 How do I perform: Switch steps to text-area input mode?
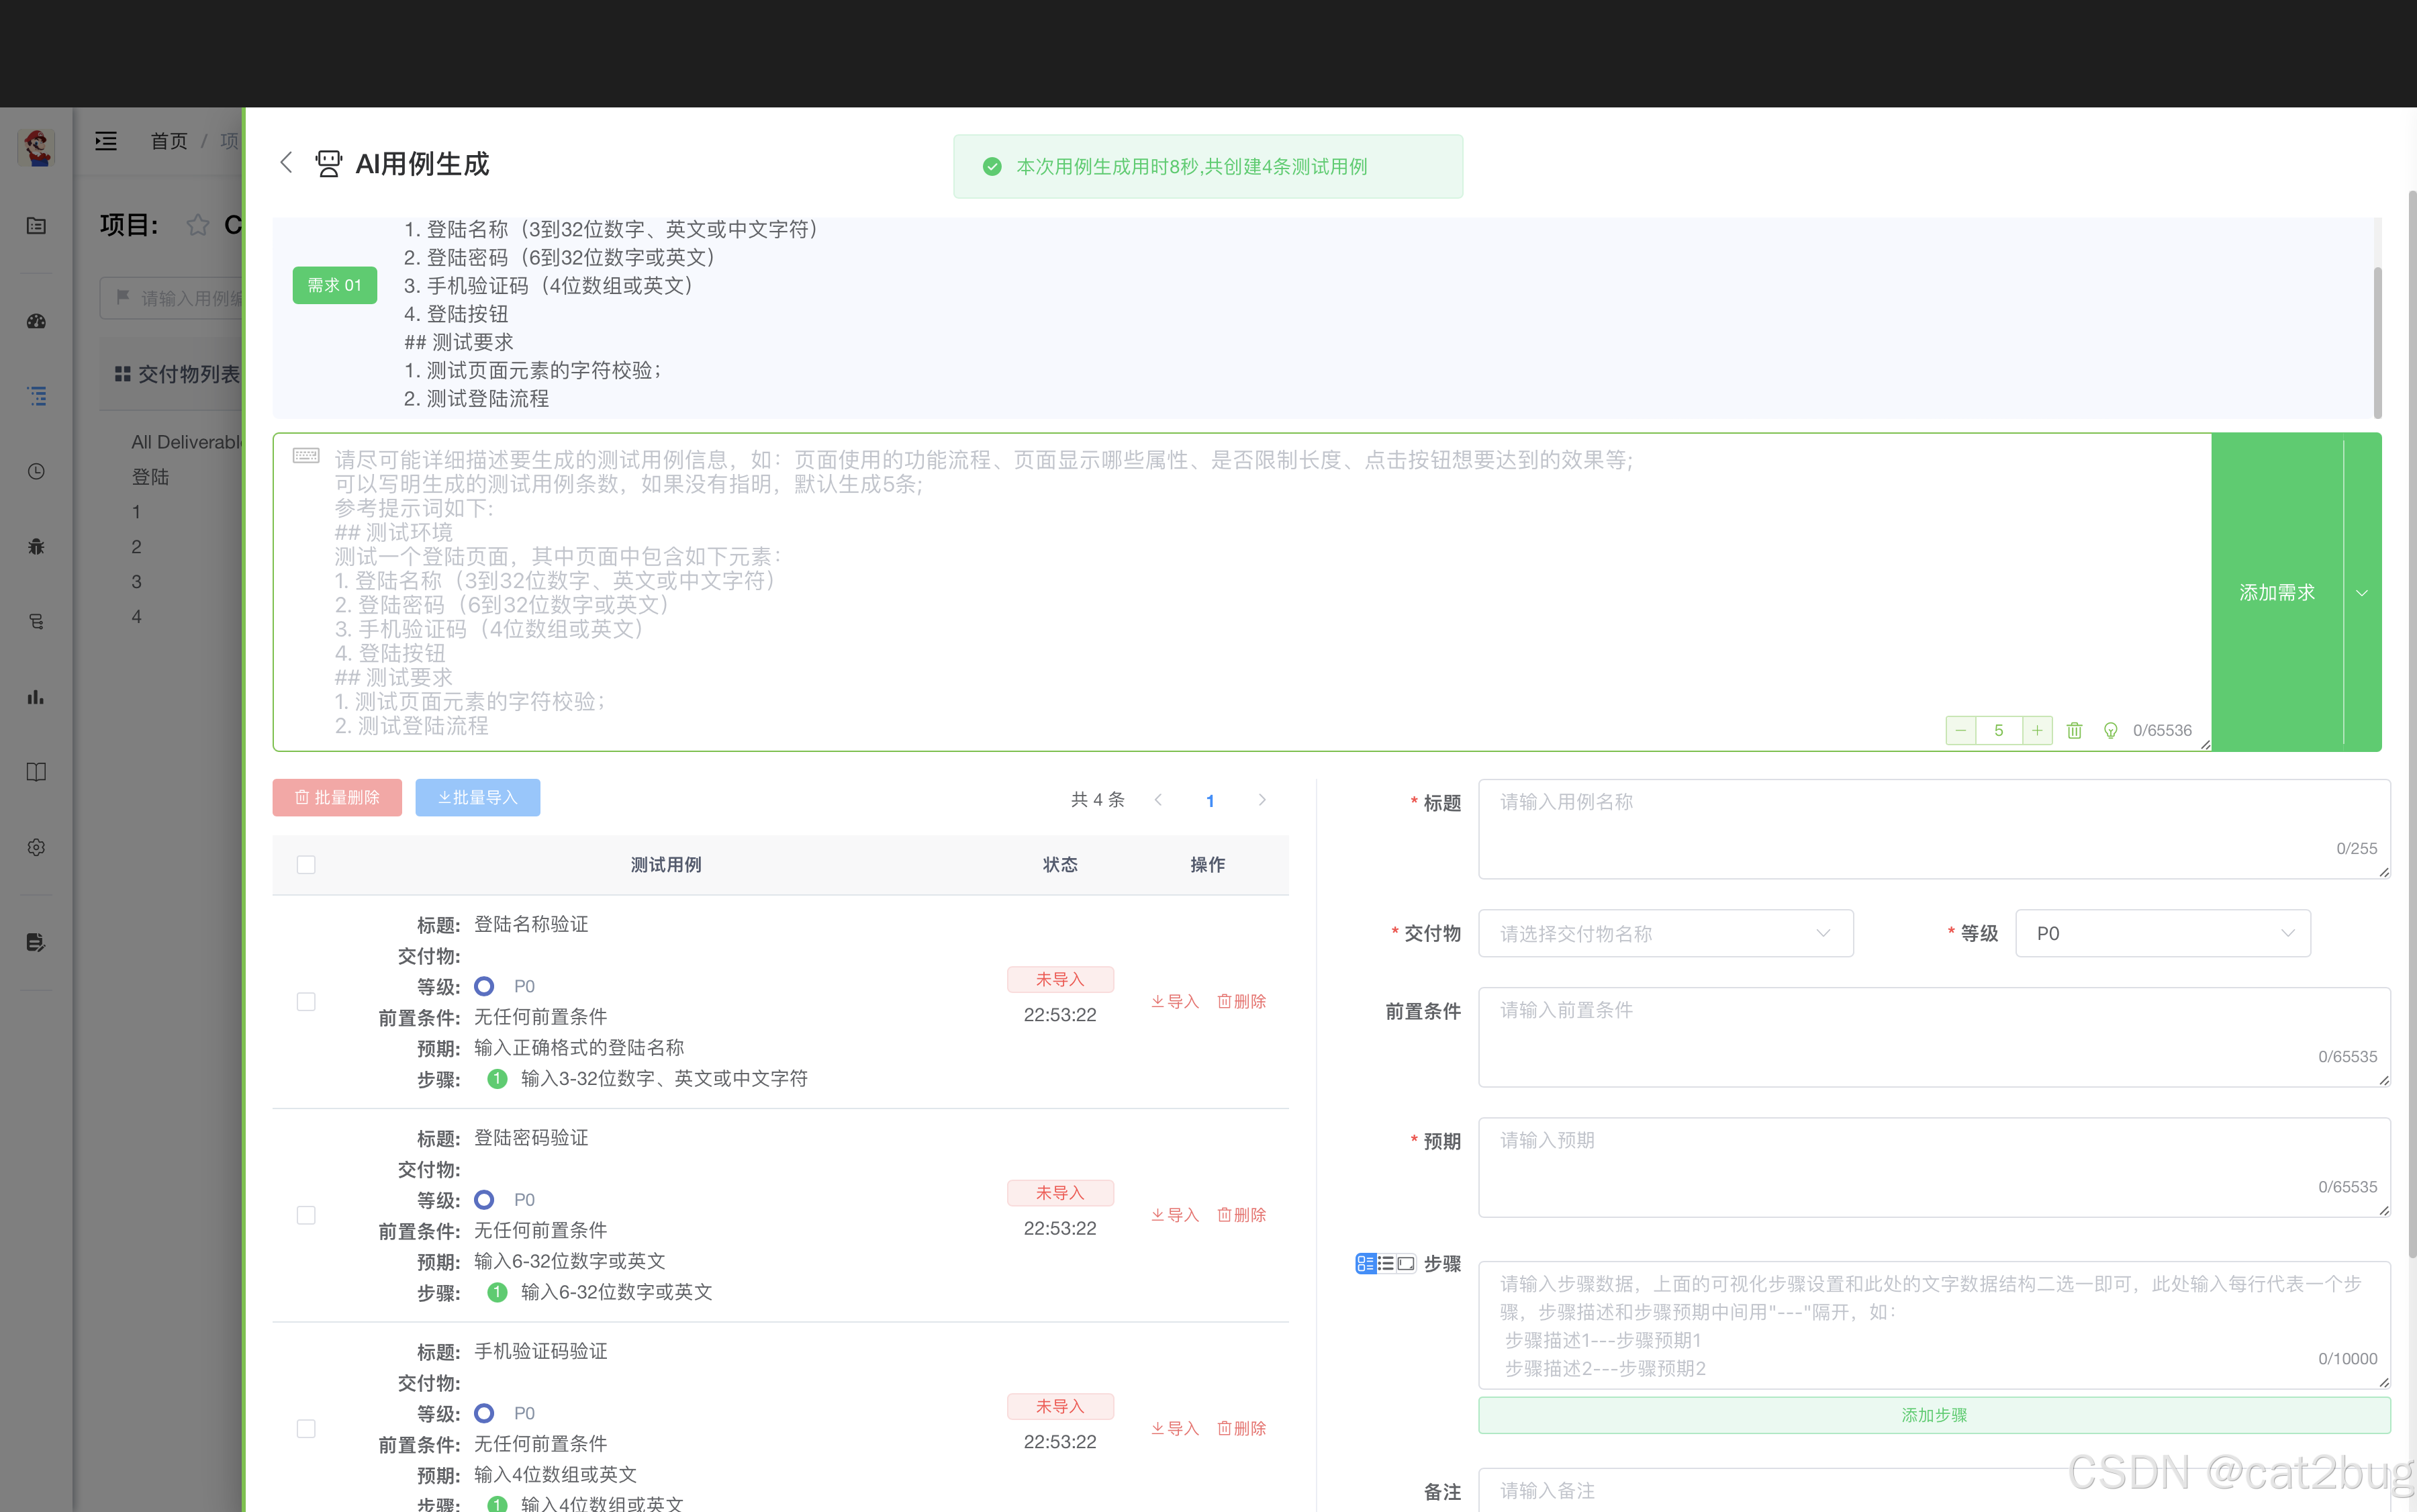1406,1263
